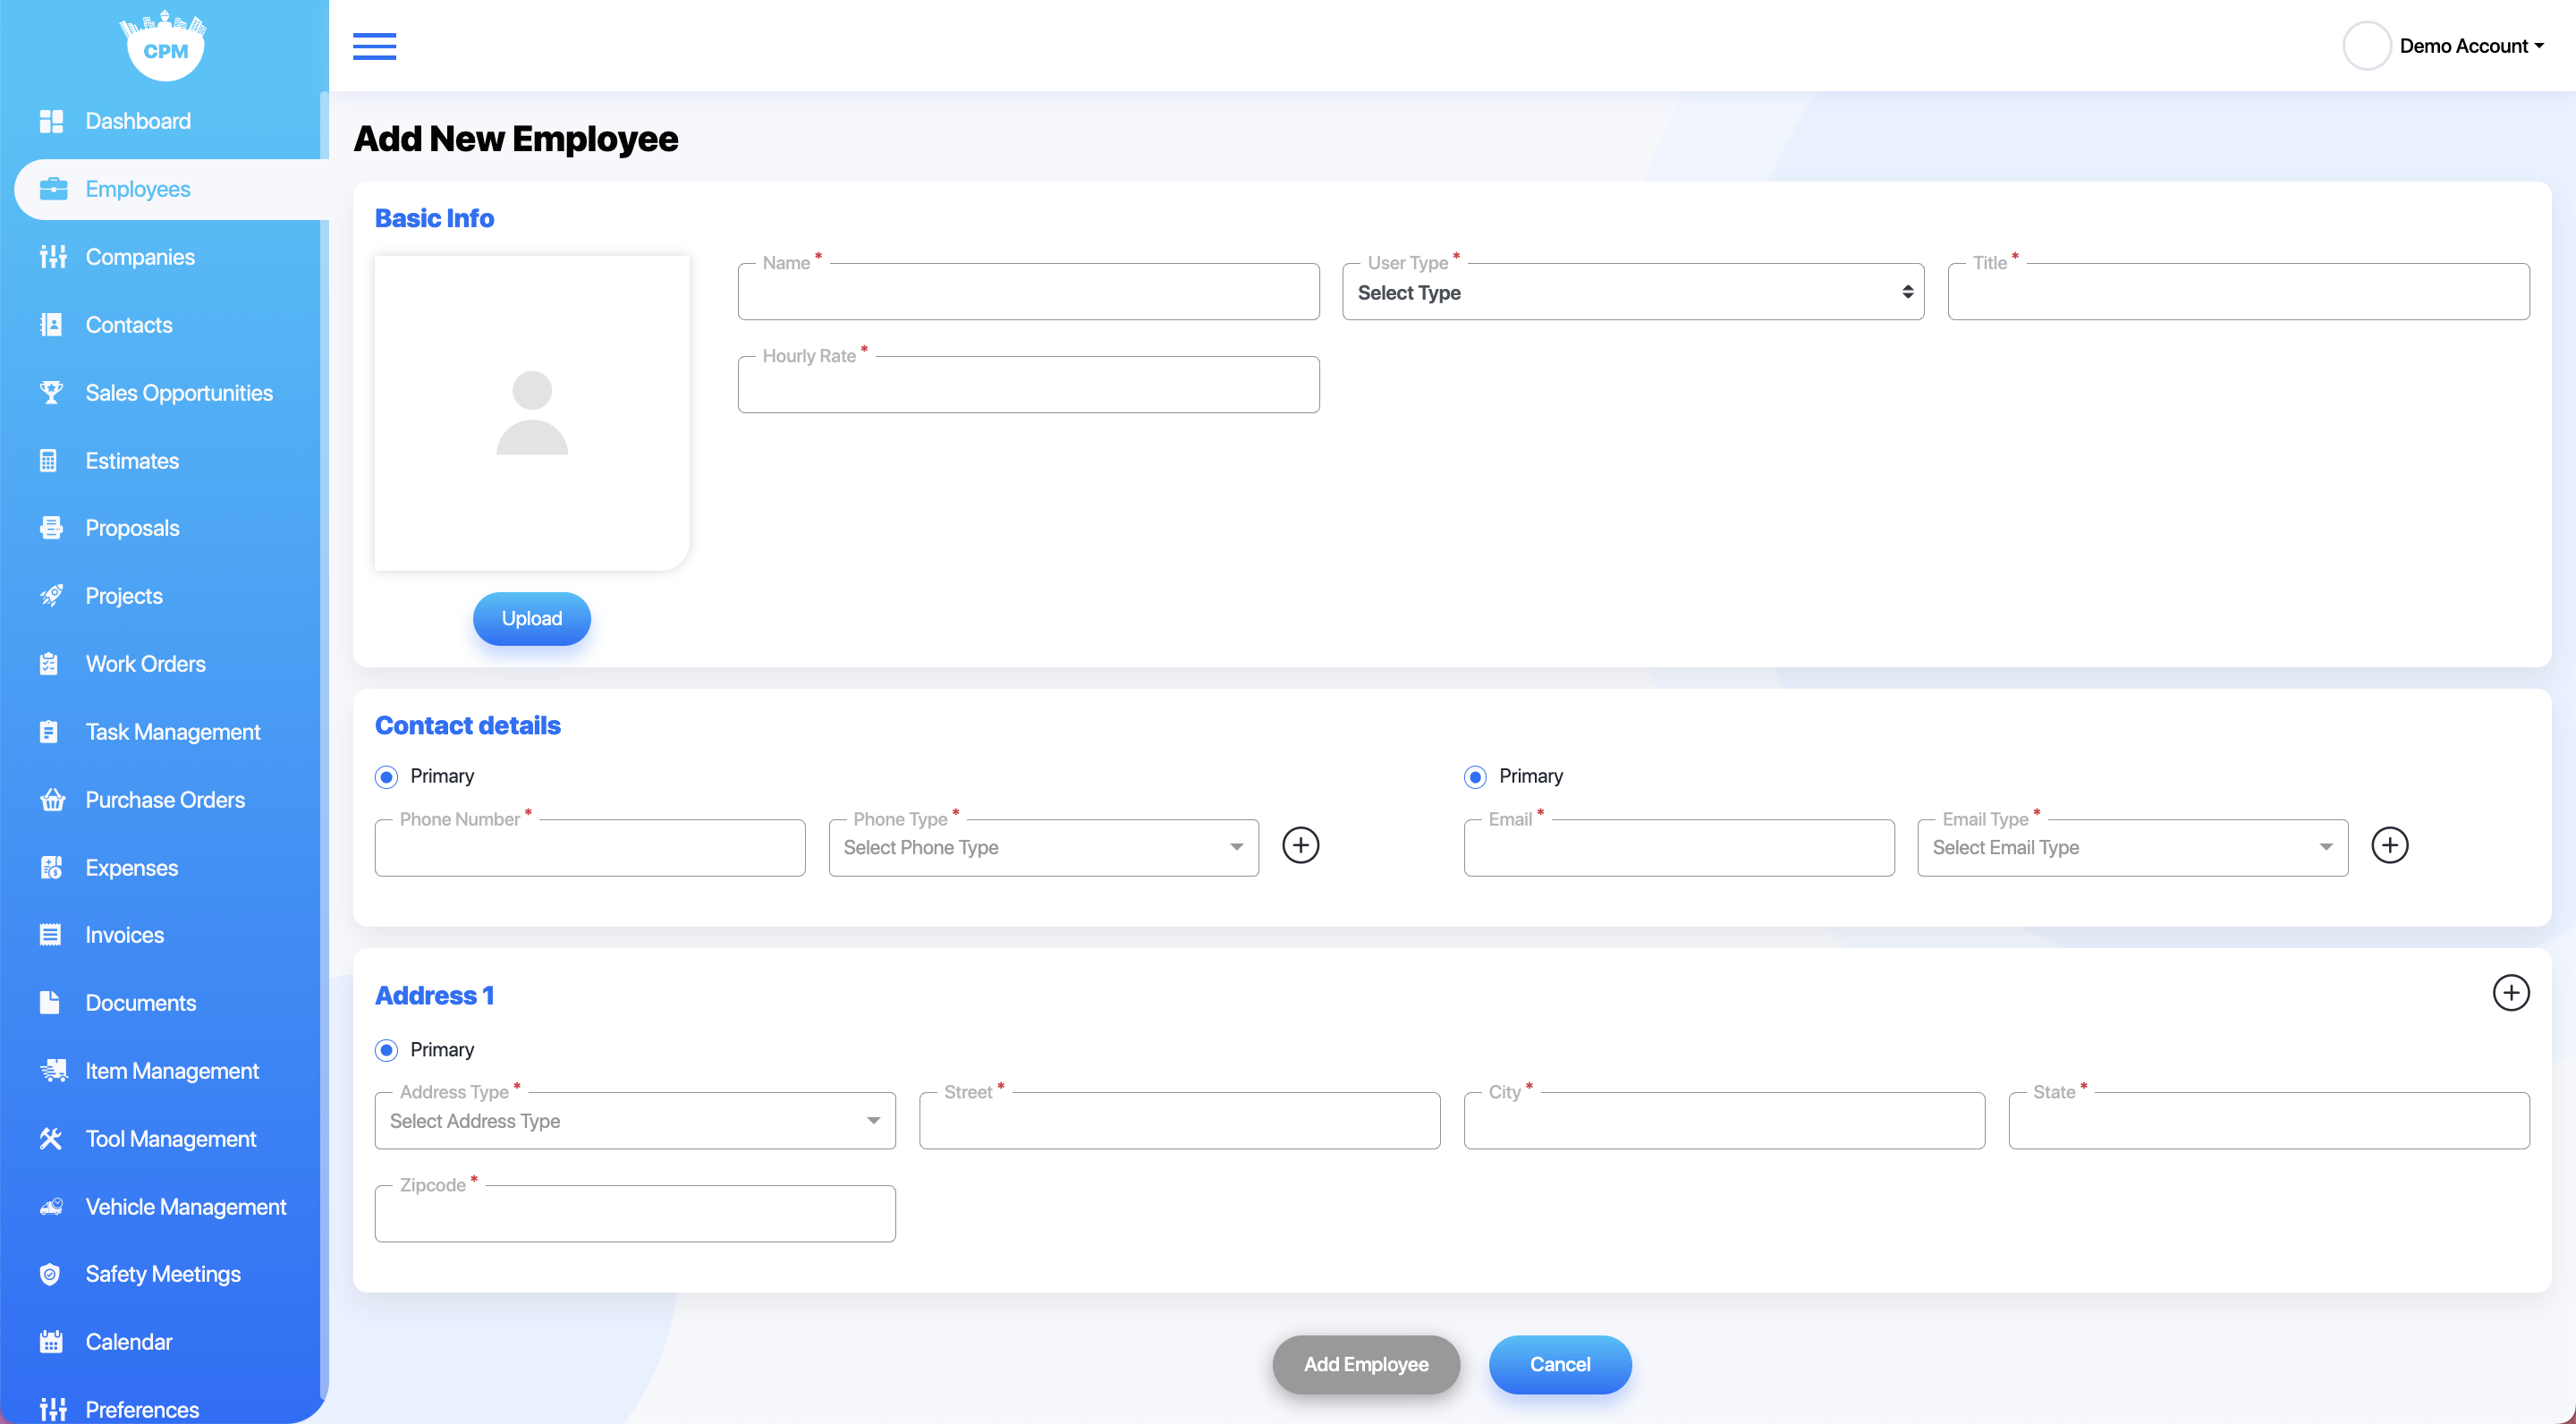Click the Companies sliders icon
The image size is (2576, 1424).
pyautogui.click(x=53, y=257)
